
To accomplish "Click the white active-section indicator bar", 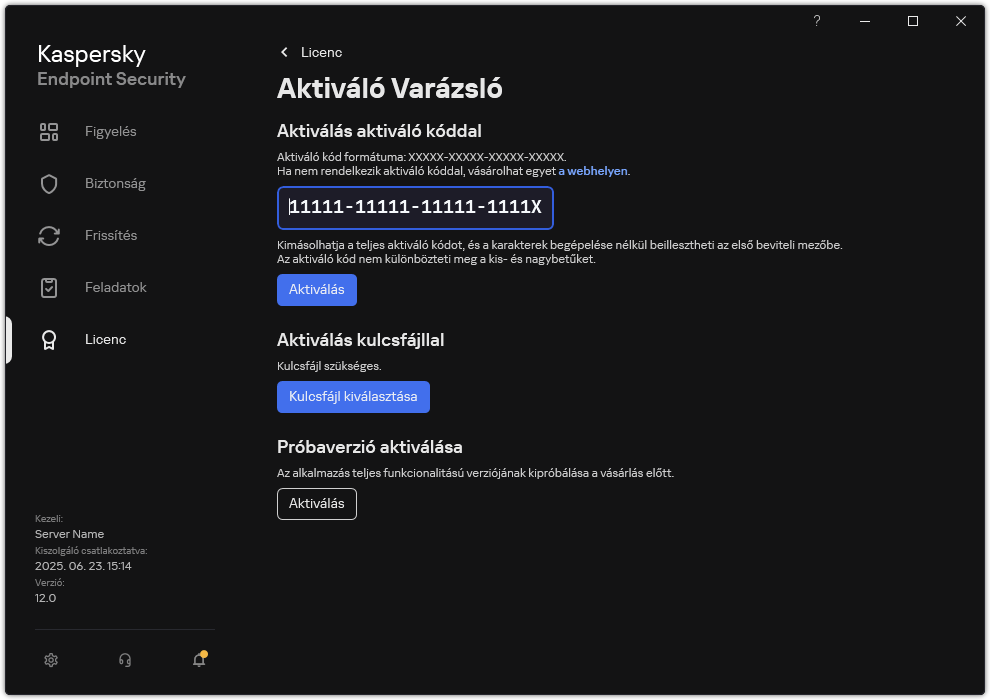I will click(7, 339).
